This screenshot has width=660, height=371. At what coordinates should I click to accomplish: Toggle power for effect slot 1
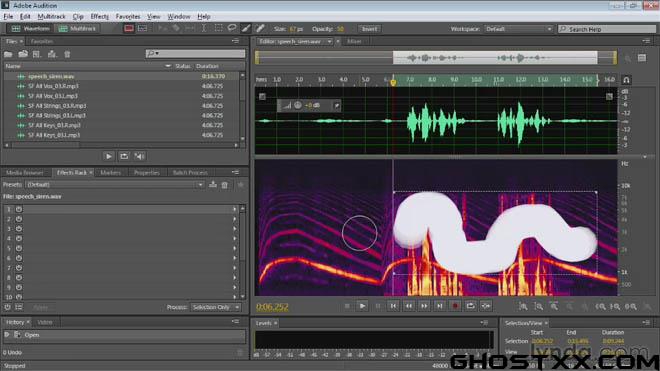coord(19,209)
